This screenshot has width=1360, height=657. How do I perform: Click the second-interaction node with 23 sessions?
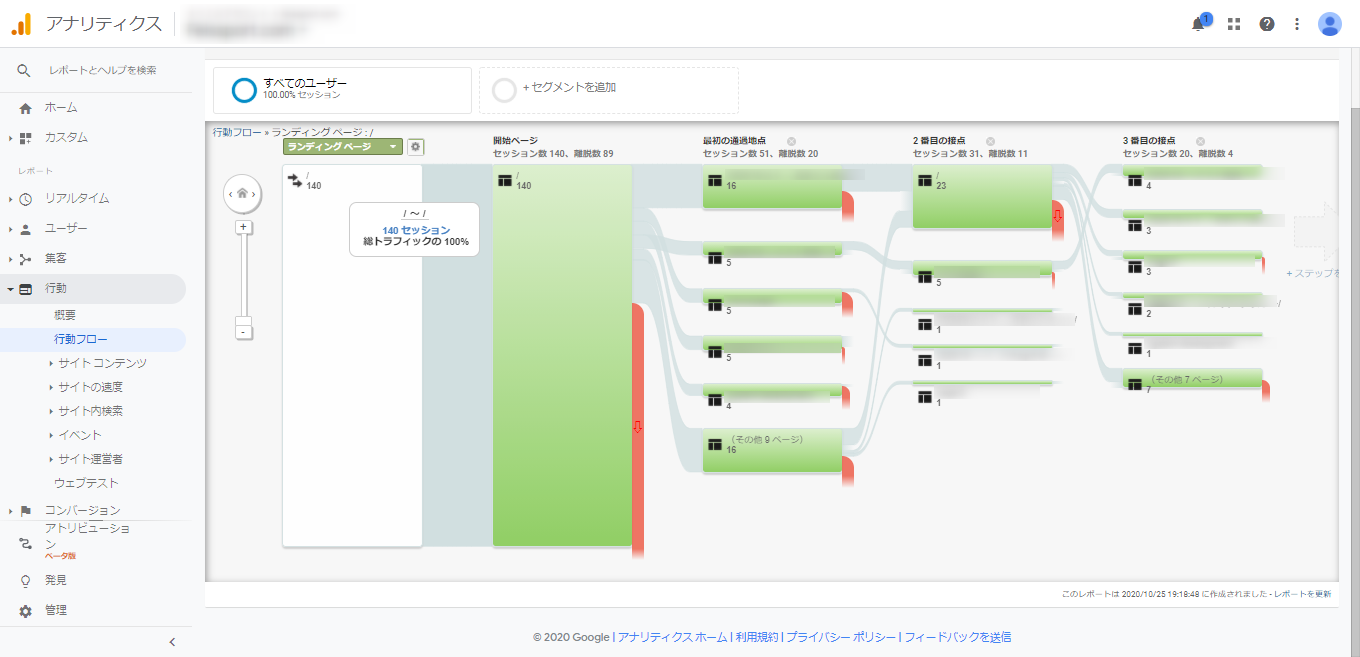click(982, 197)
